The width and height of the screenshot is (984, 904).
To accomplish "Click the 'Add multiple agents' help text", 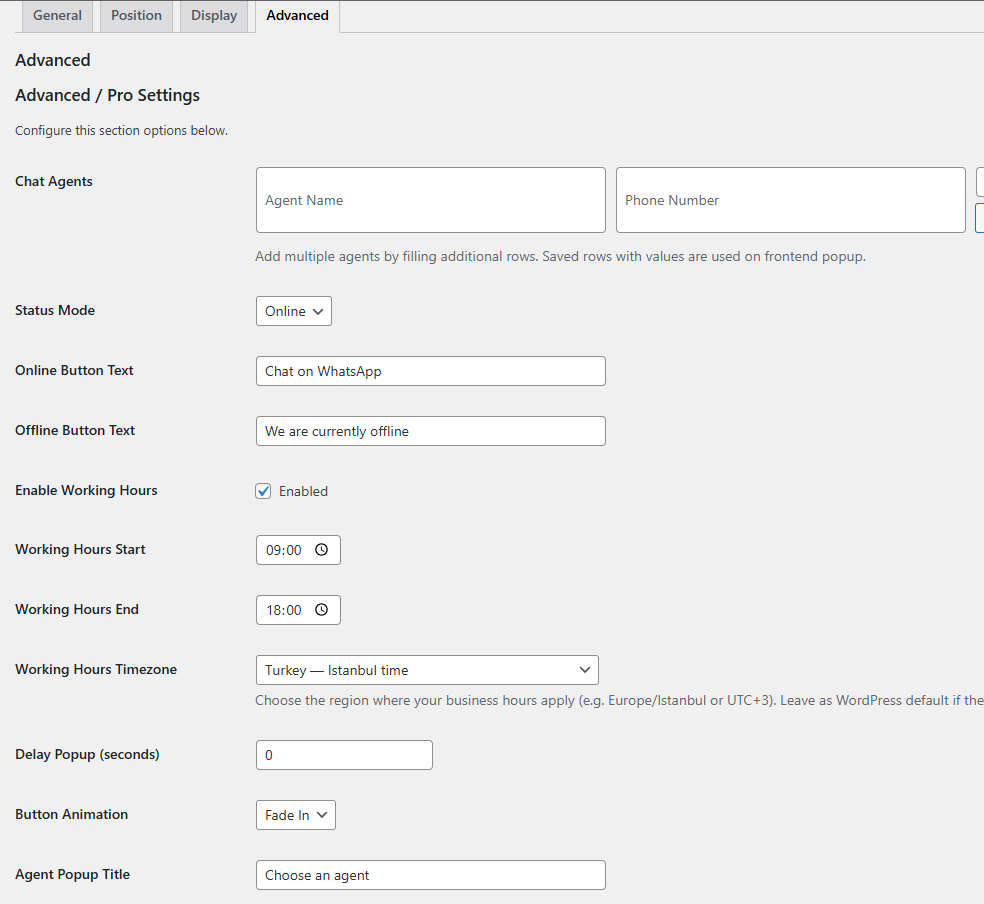I will tap(560, 257).
